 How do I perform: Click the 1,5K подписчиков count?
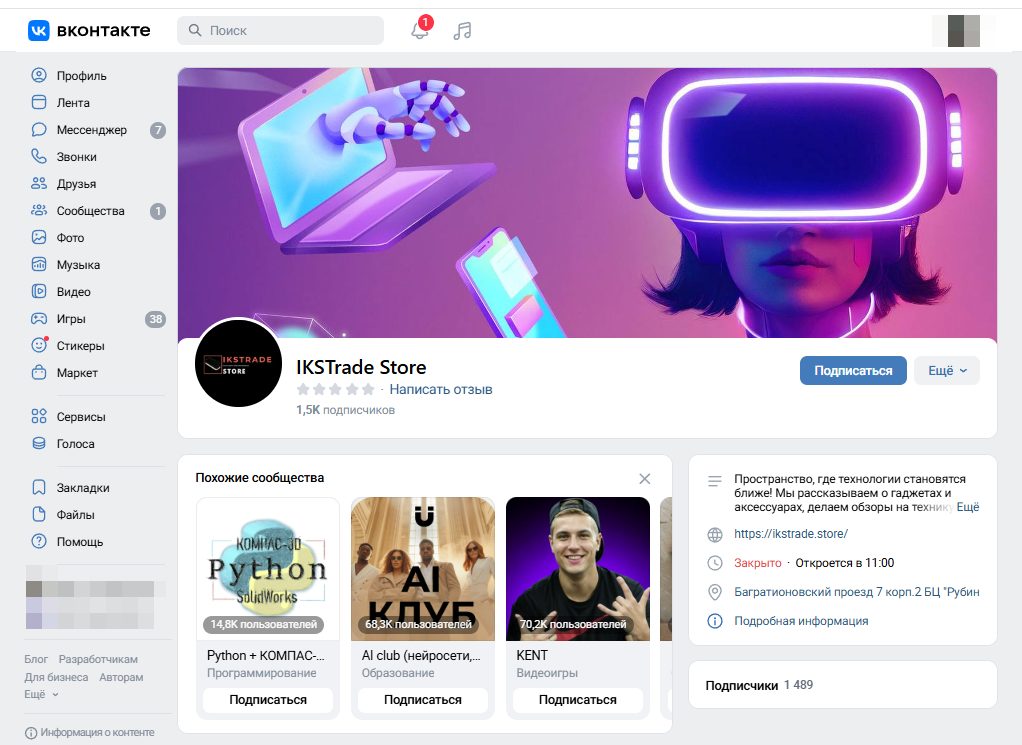pos(345,410)
